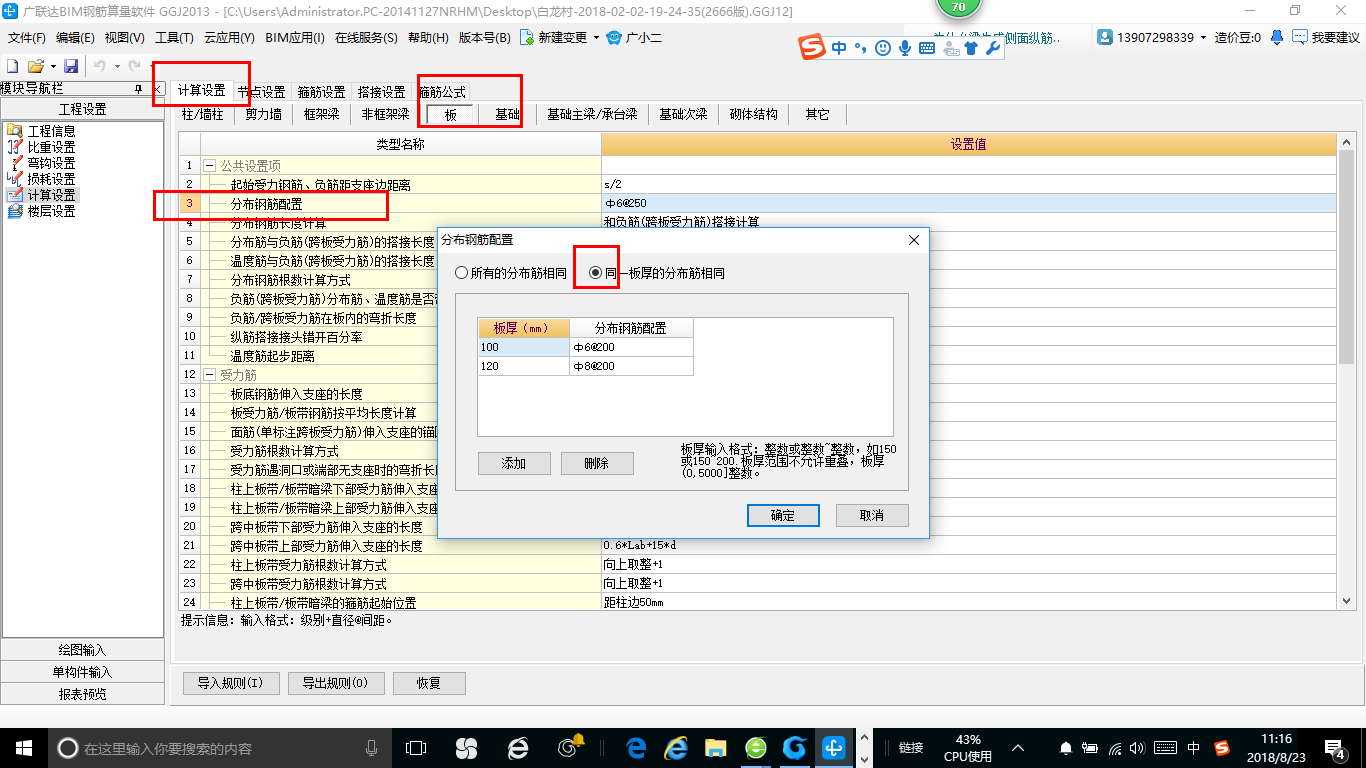Click the 删除 button

[x=597, y=463]
